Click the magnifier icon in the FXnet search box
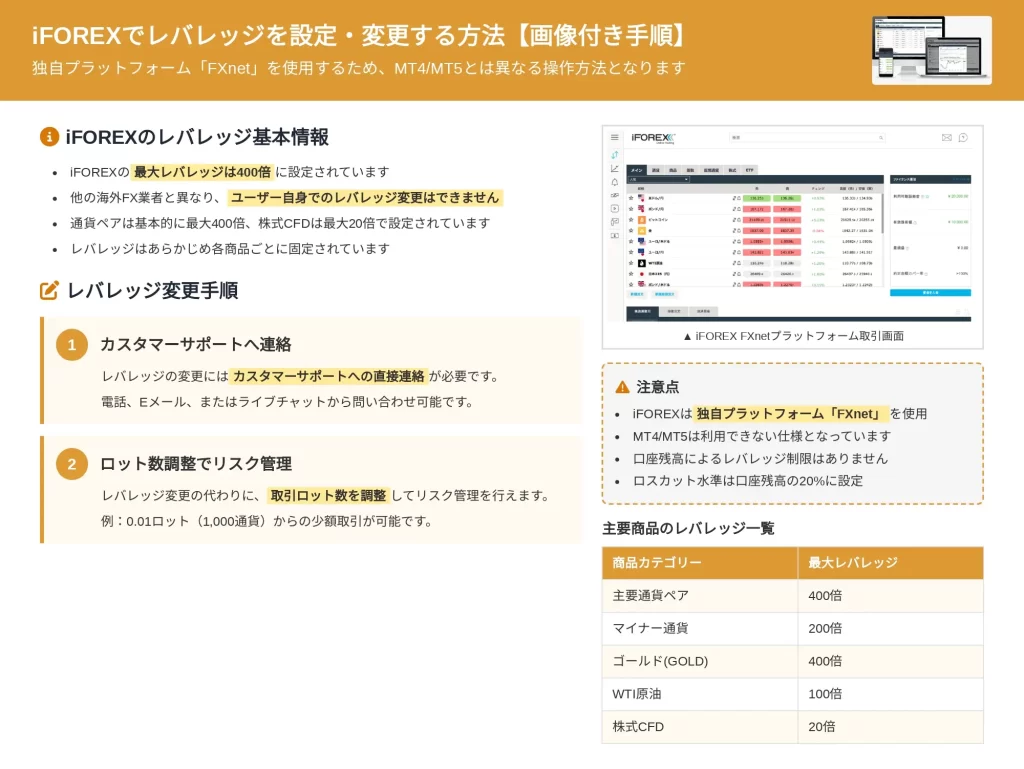 click(x=881, y=138)
